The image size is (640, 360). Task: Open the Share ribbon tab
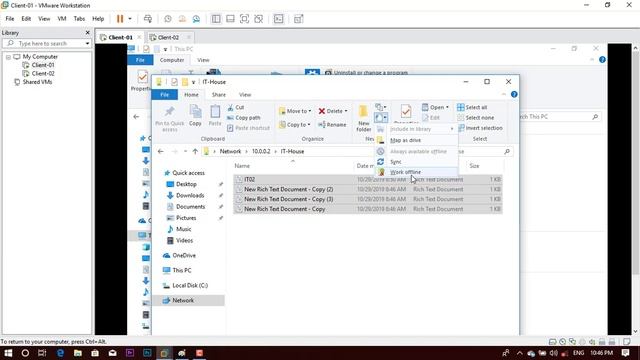(x=219, y=95)
